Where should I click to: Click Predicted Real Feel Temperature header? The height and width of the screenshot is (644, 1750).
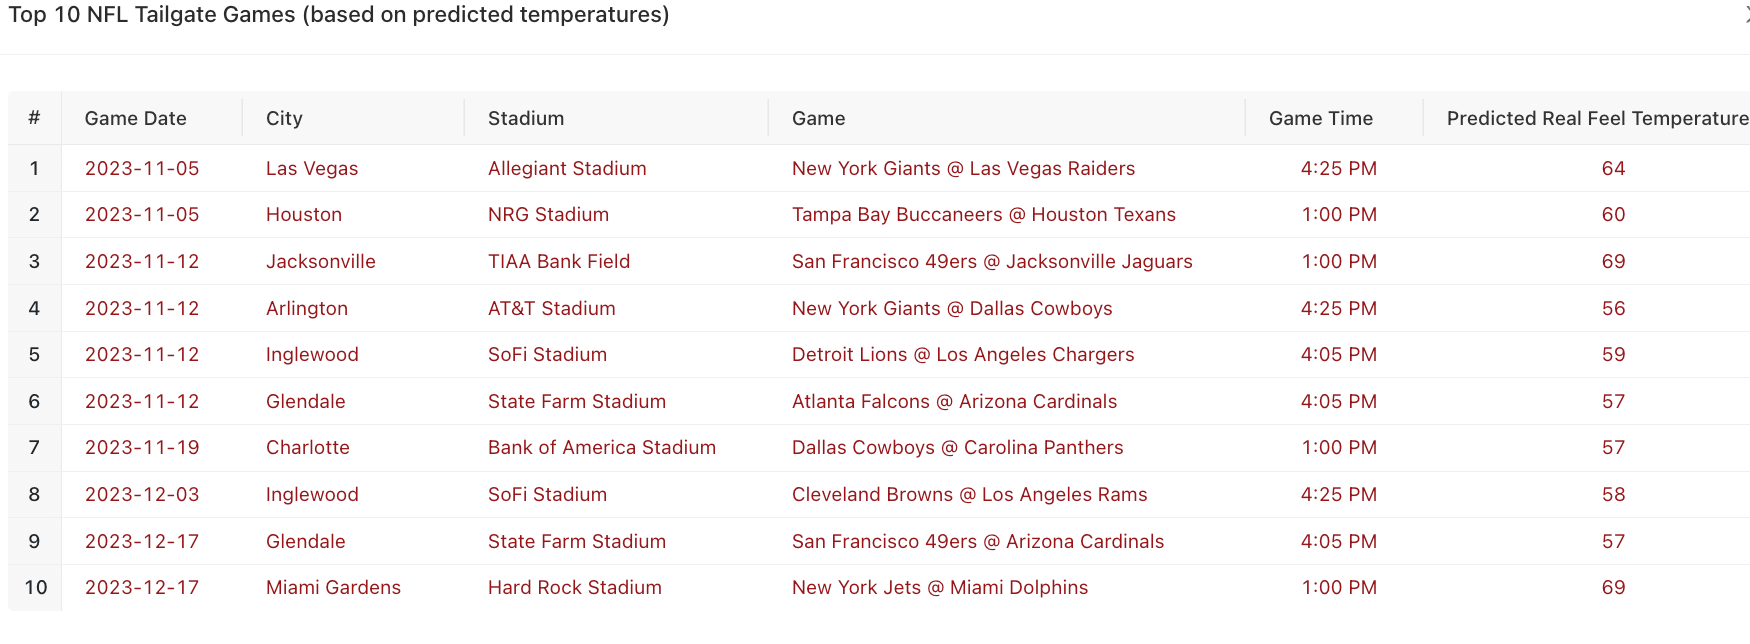(1596, 118)
